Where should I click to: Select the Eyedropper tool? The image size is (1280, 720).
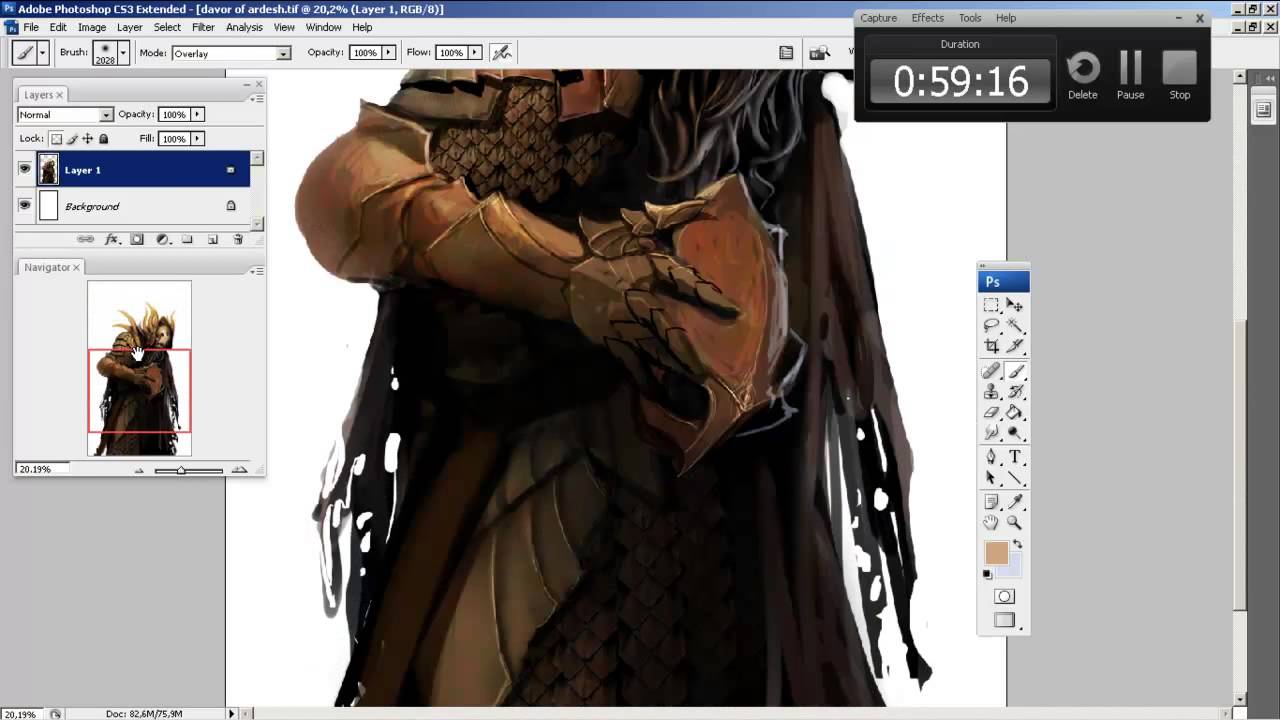(1015, 502)
